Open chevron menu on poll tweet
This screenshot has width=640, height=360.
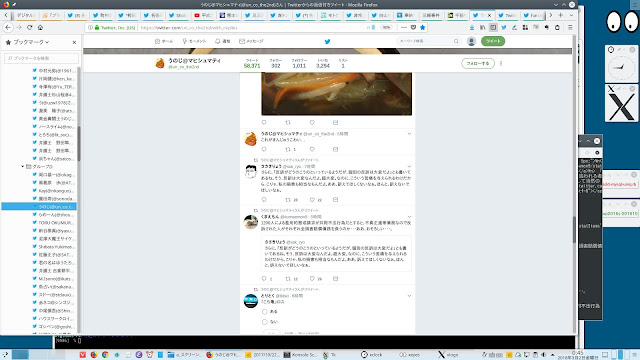(x=409, y=296)
